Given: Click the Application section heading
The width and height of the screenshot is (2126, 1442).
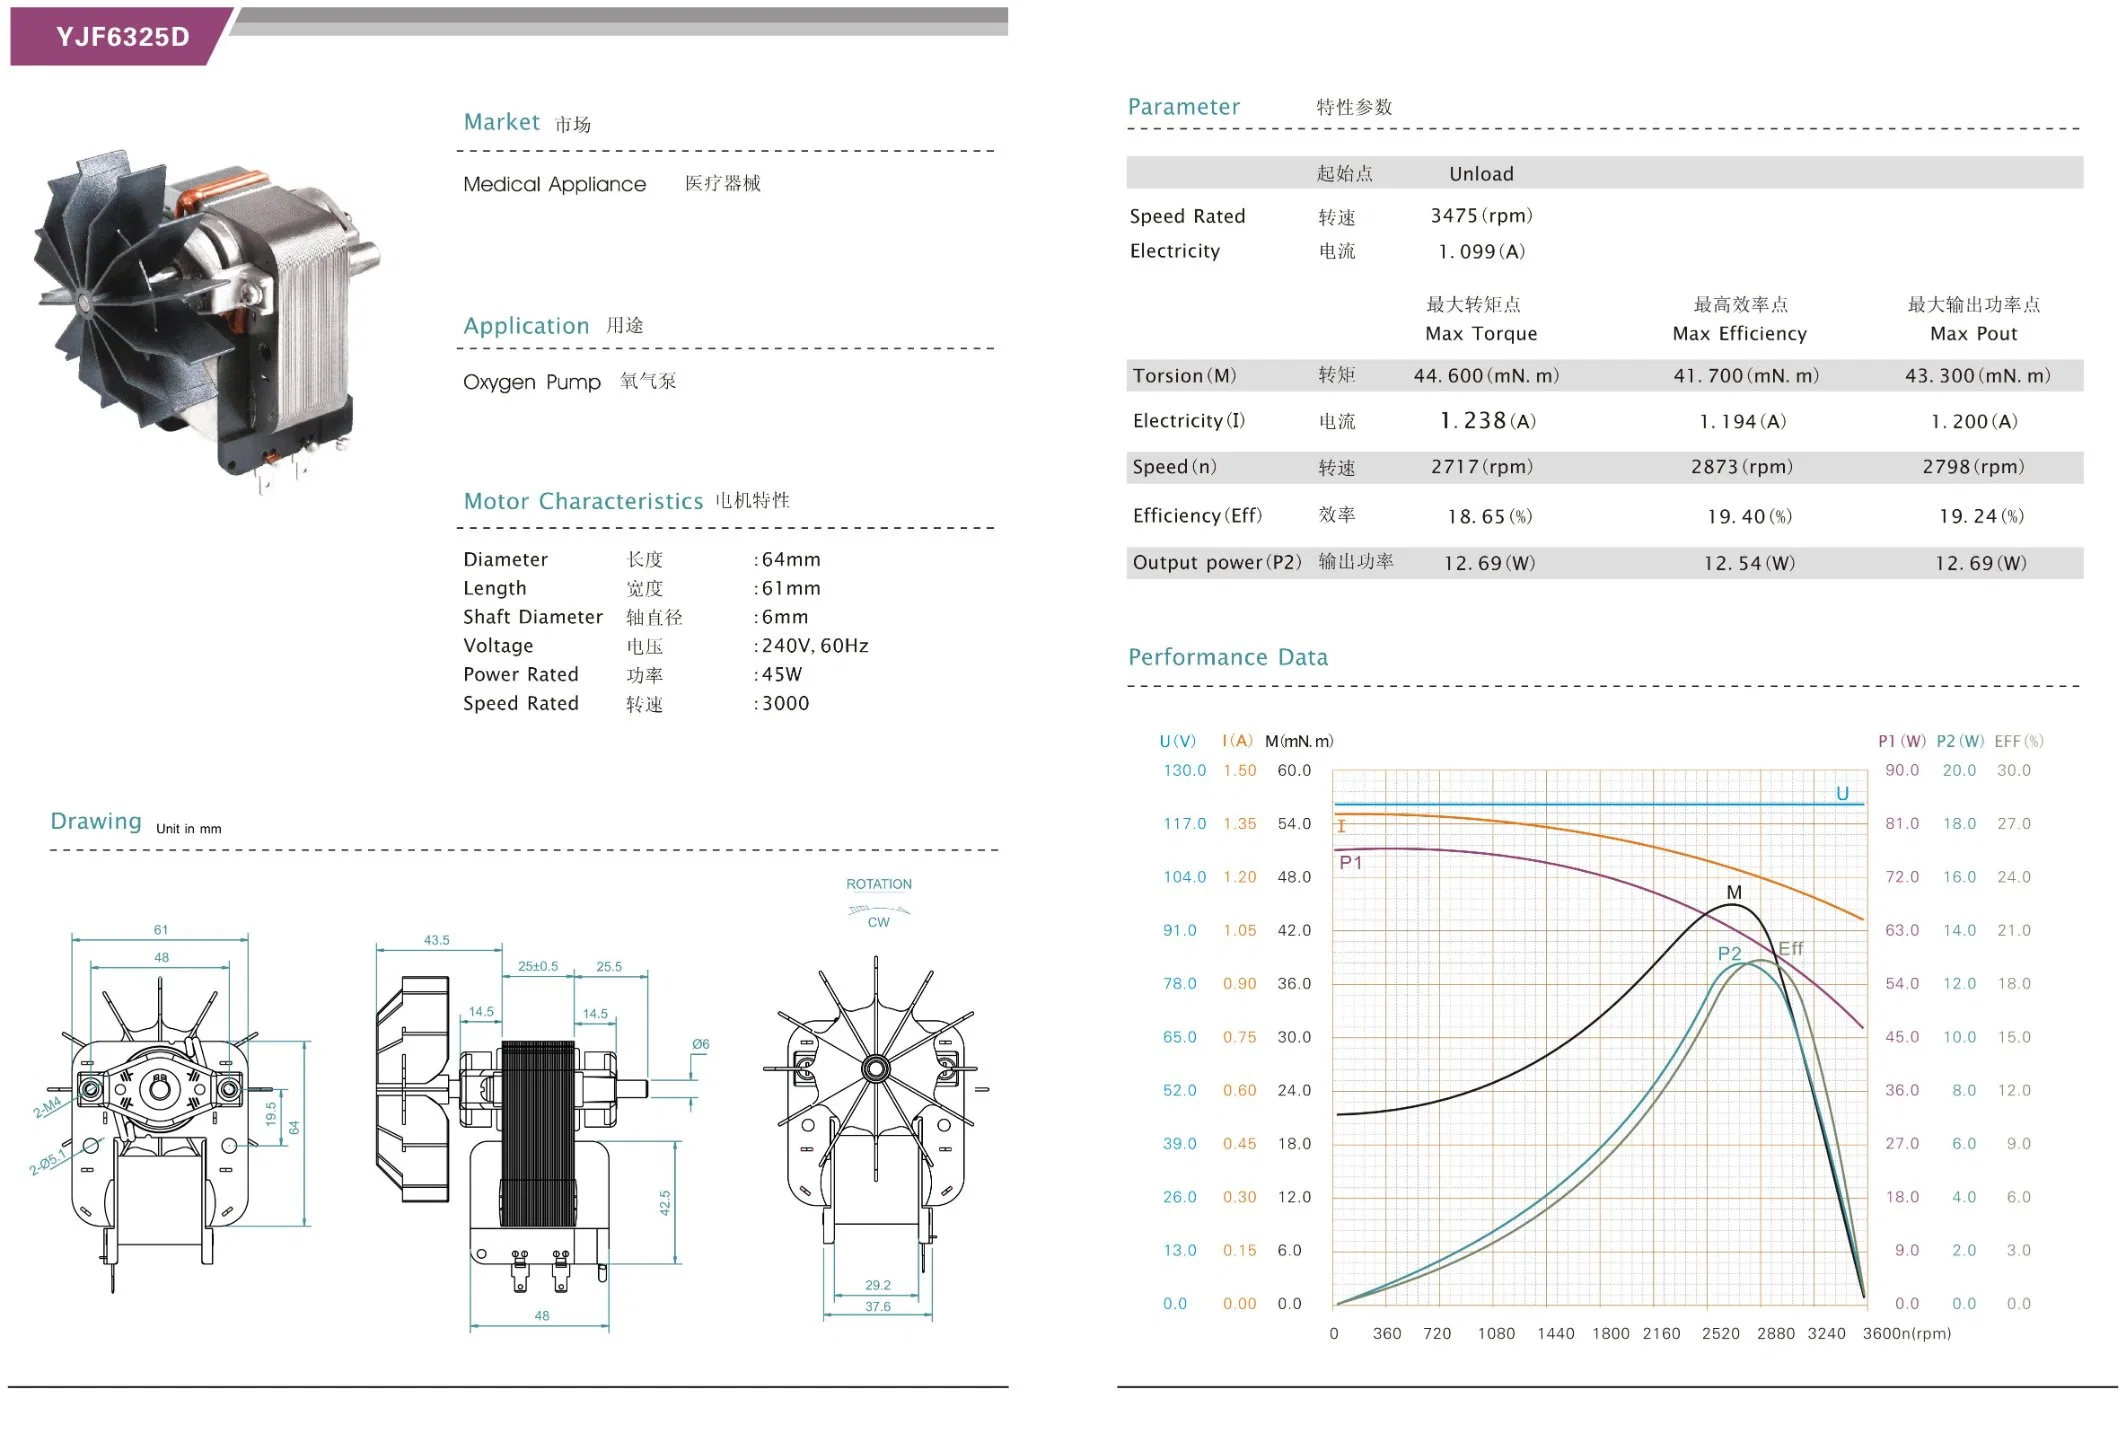Looking at the screenshot, I should [526, 326].
